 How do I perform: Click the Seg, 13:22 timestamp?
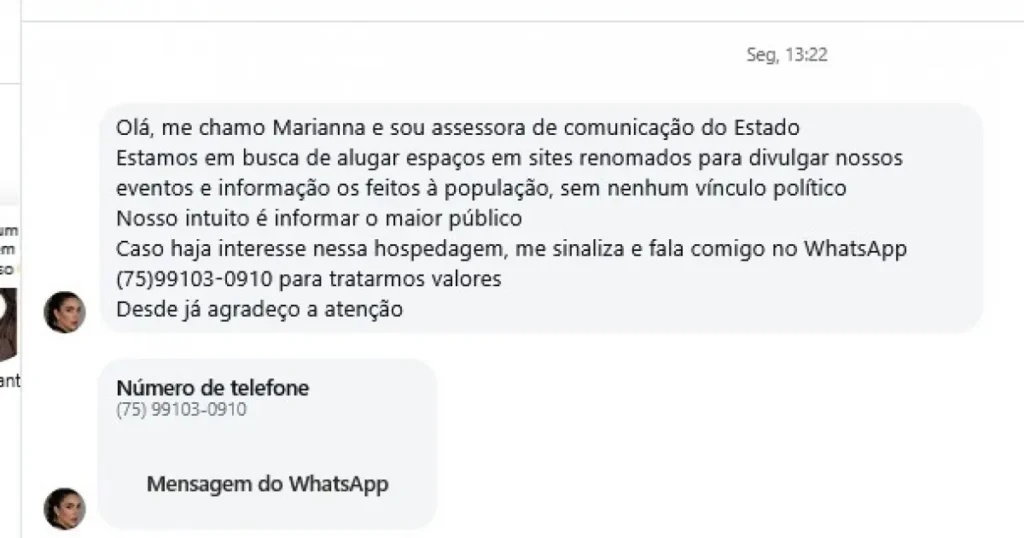point(787,55)
